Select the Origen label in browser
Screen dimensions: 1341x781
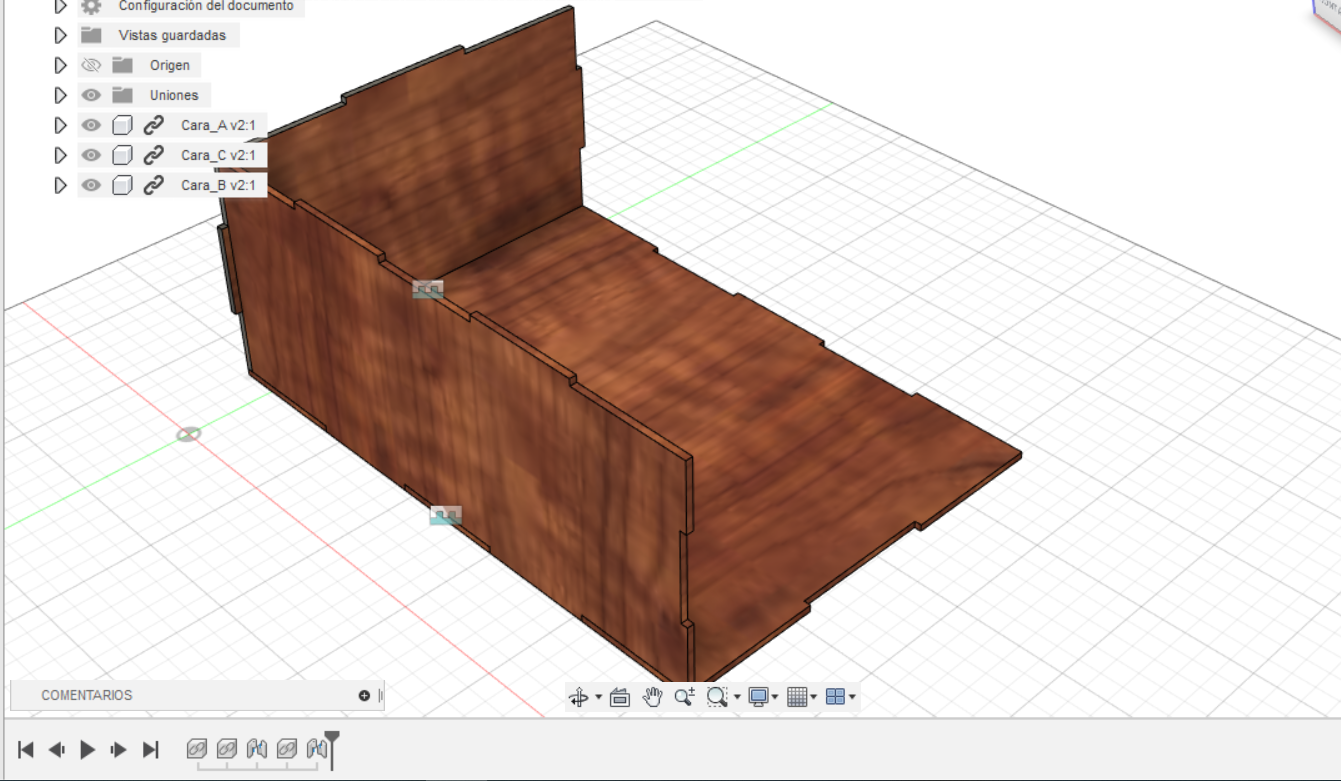[x=170, y=65]
